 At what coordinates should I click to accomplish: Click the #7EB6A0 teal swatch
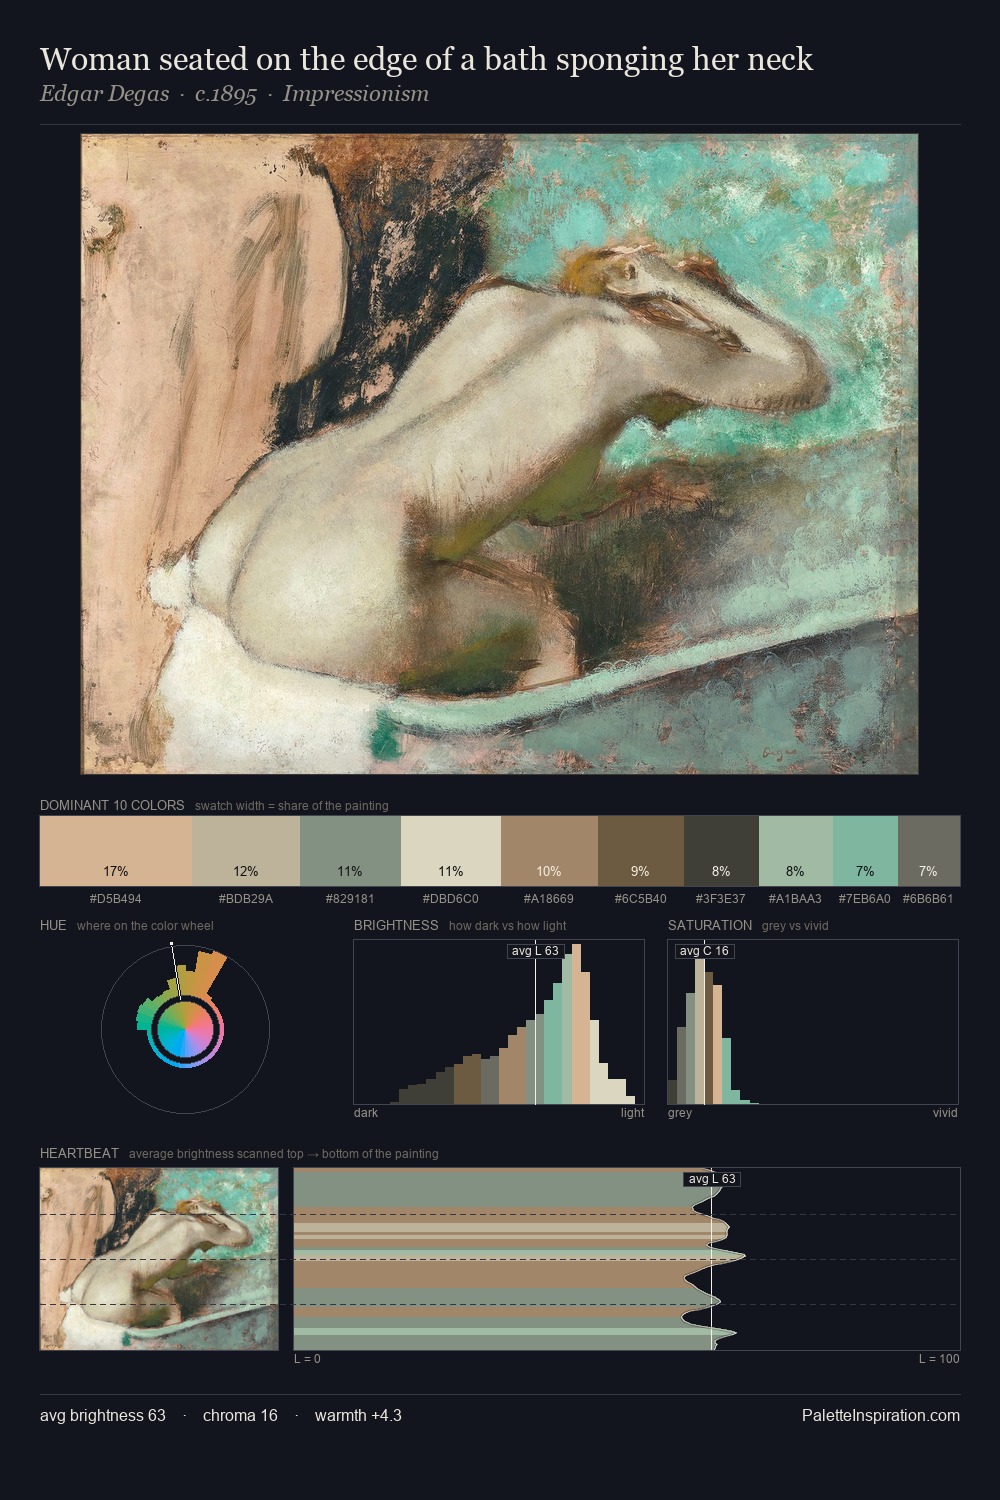[x=865, y=851]
